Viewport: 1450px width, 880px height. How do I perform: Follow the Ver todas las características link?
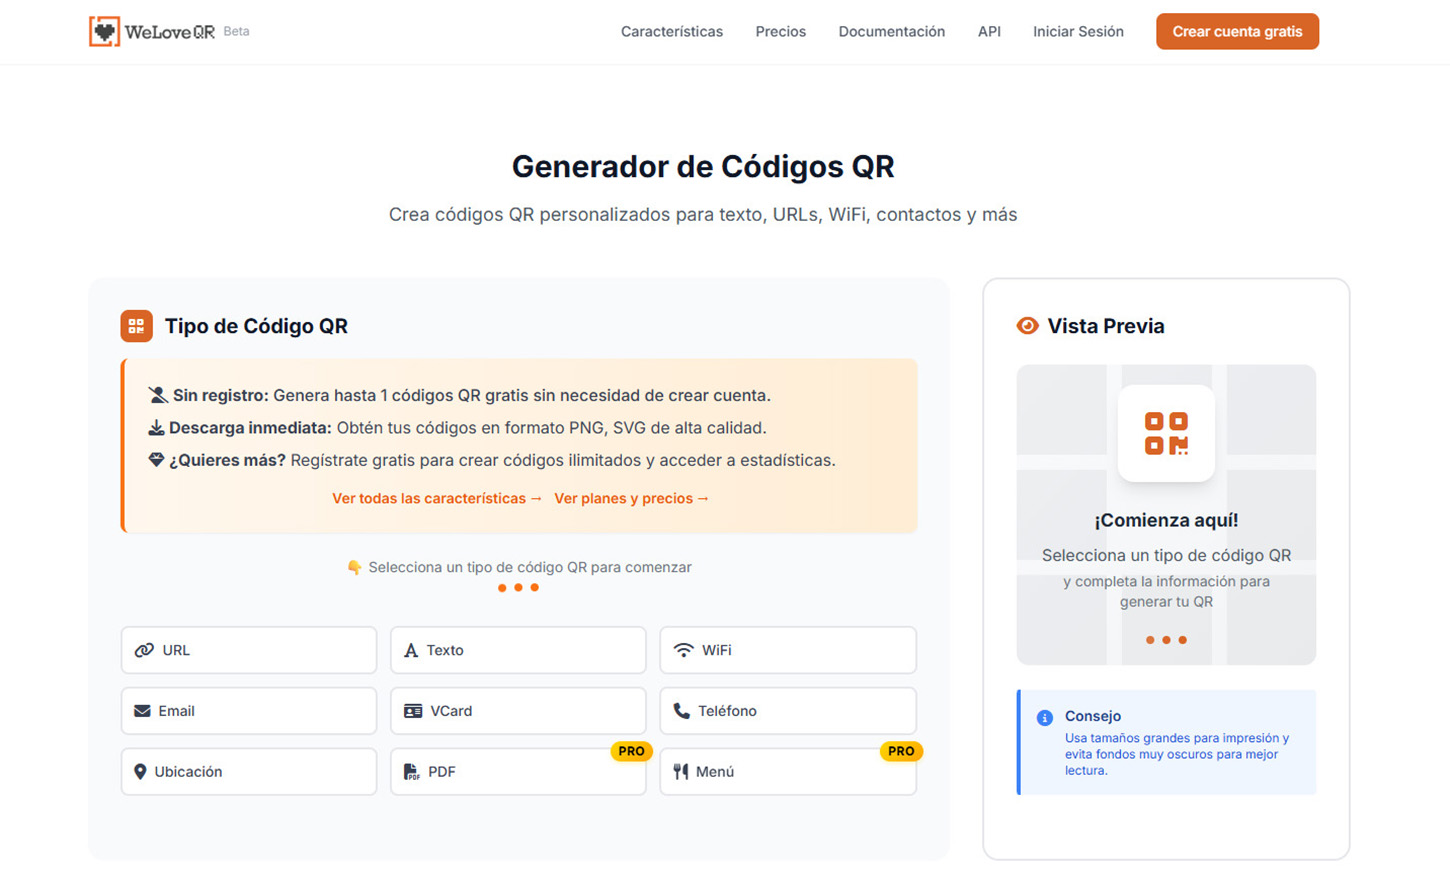coord(437,498)
